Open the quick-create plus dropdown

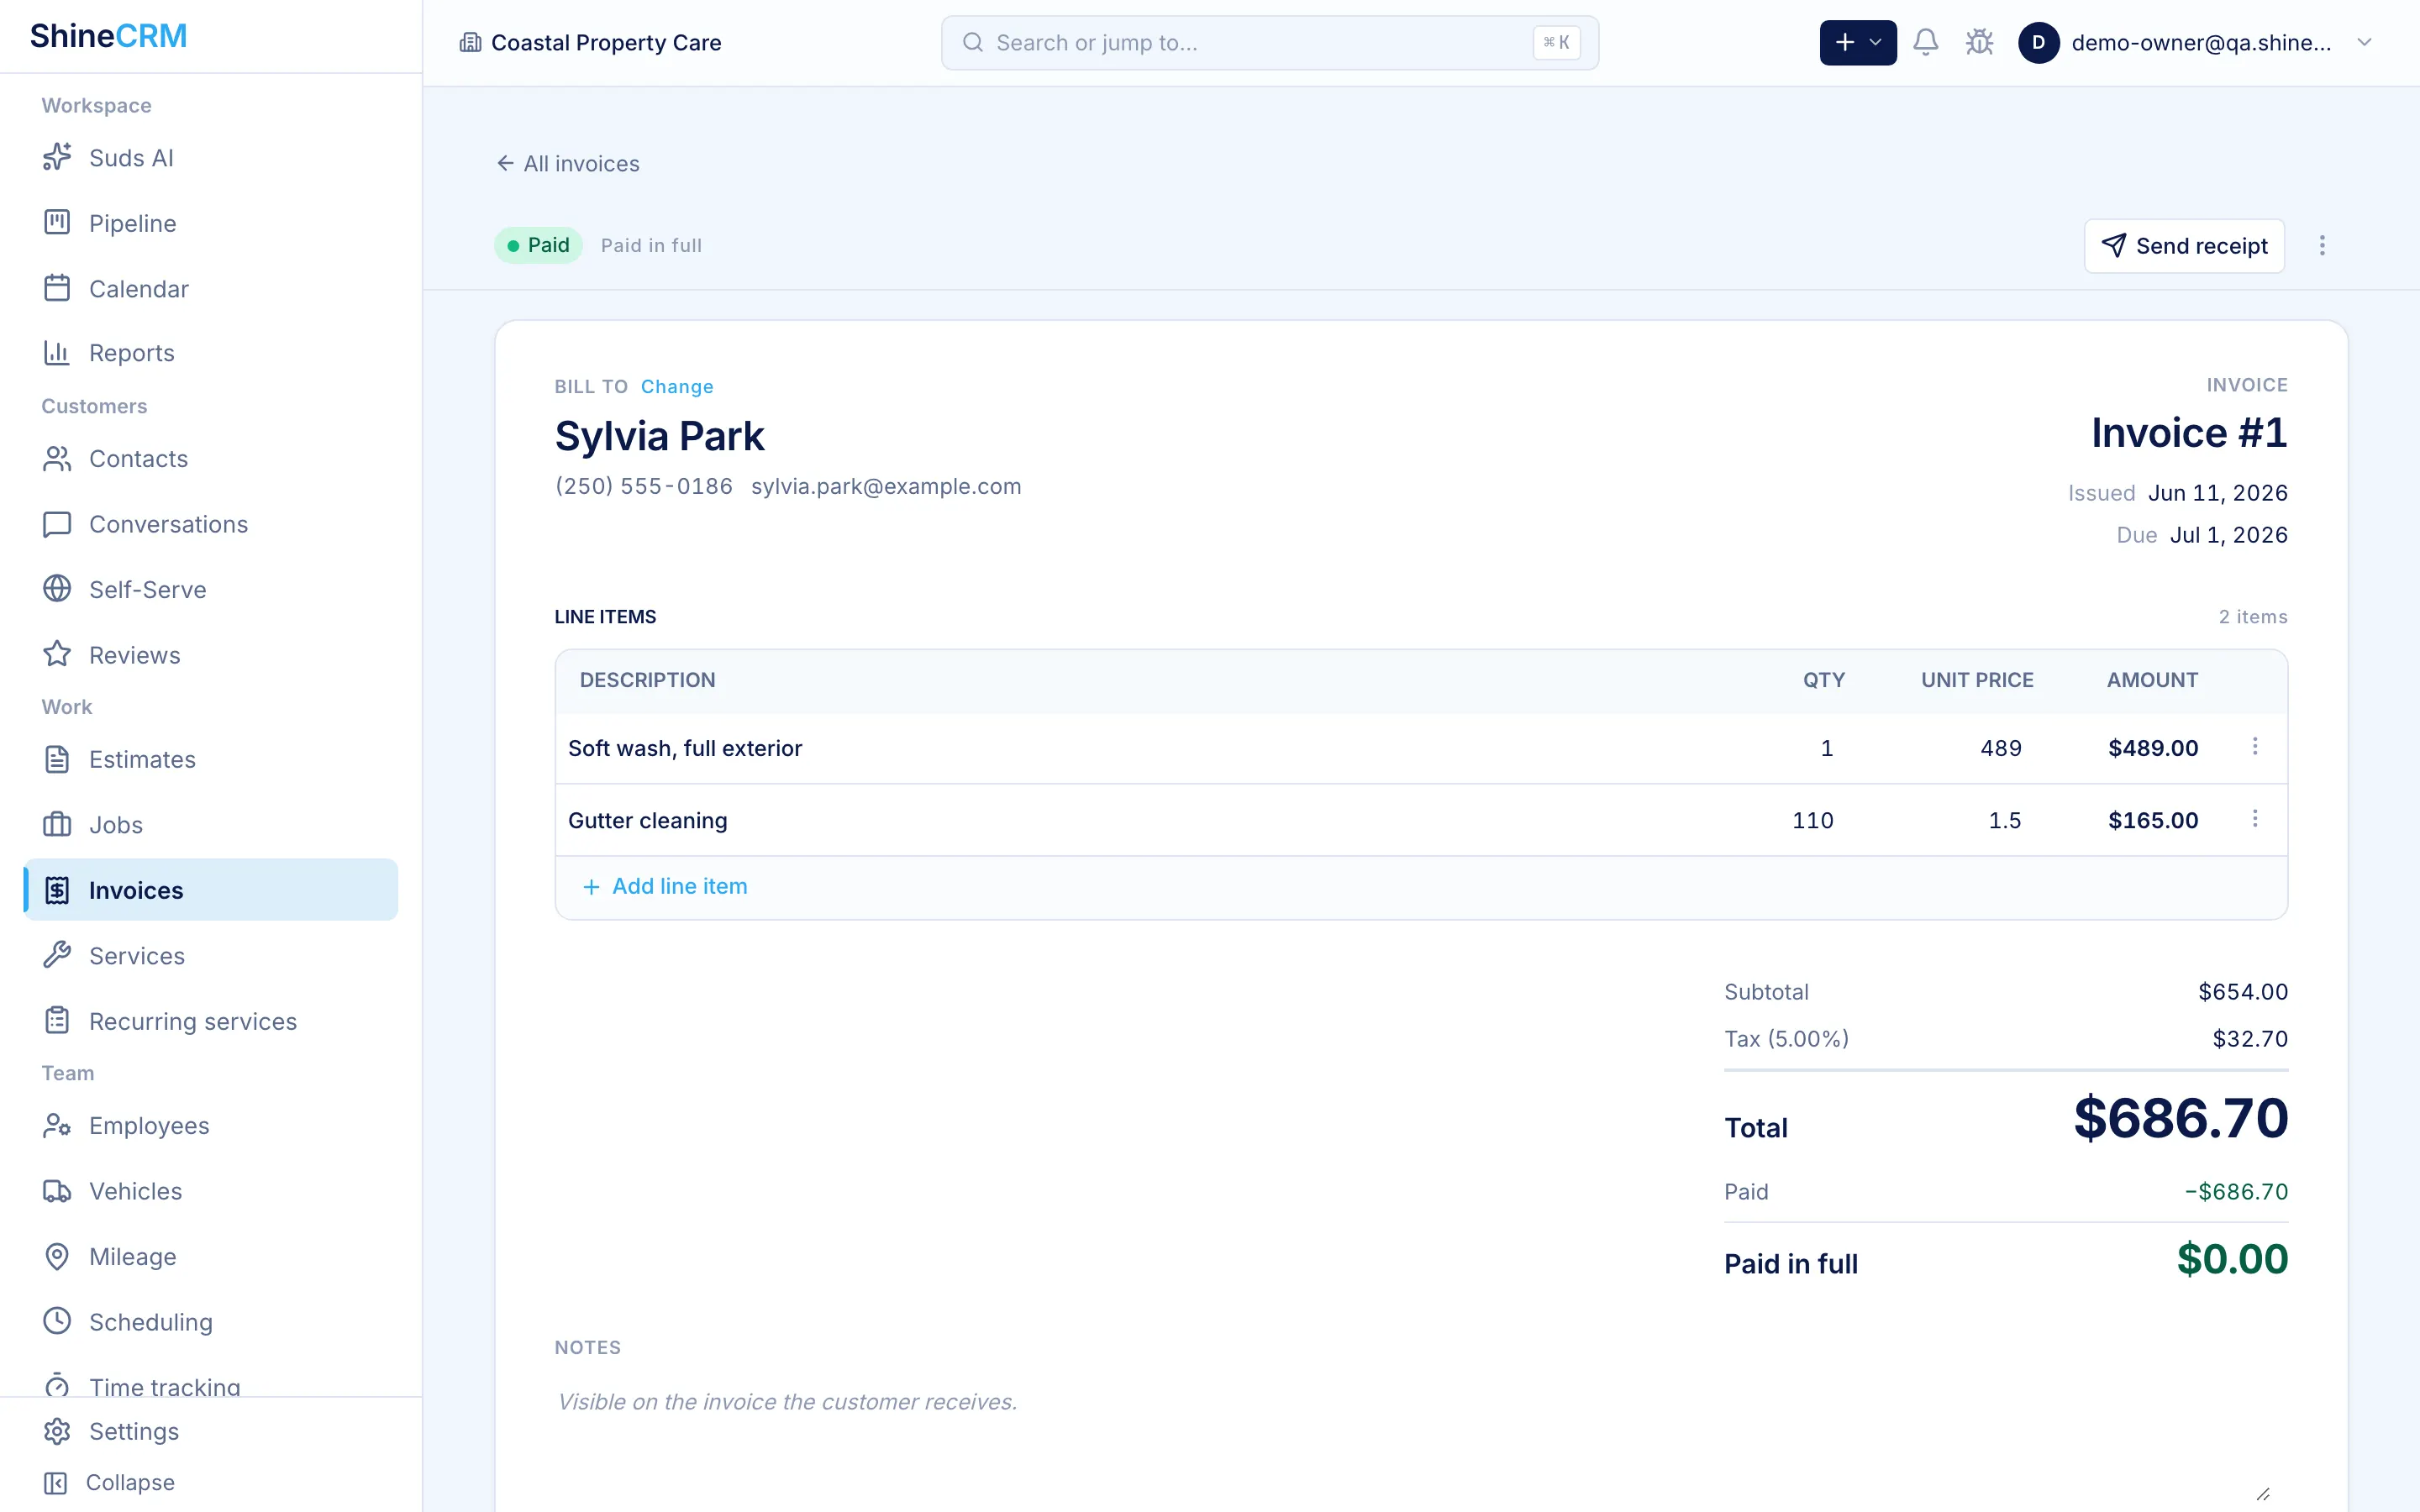pyautogui.click(x=1857, y=42)
